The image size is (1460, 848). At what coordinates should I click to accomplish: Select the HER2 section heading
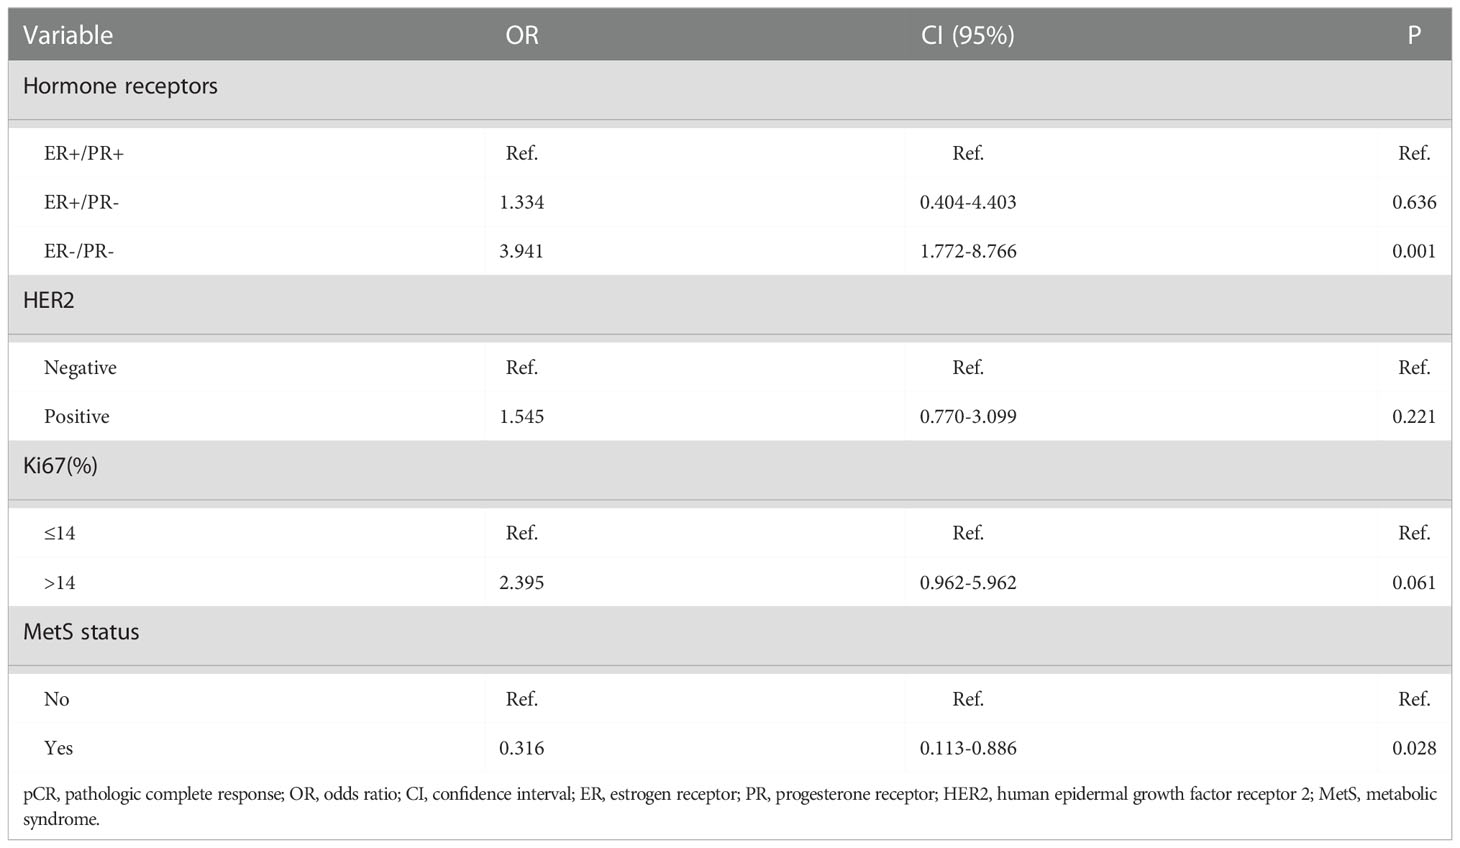point(49,300)
